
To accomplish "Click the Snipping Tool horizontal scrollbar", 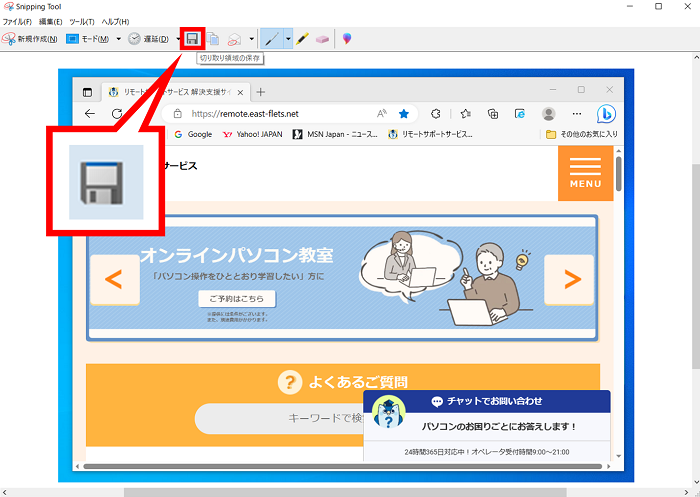I will click(345, 493).
